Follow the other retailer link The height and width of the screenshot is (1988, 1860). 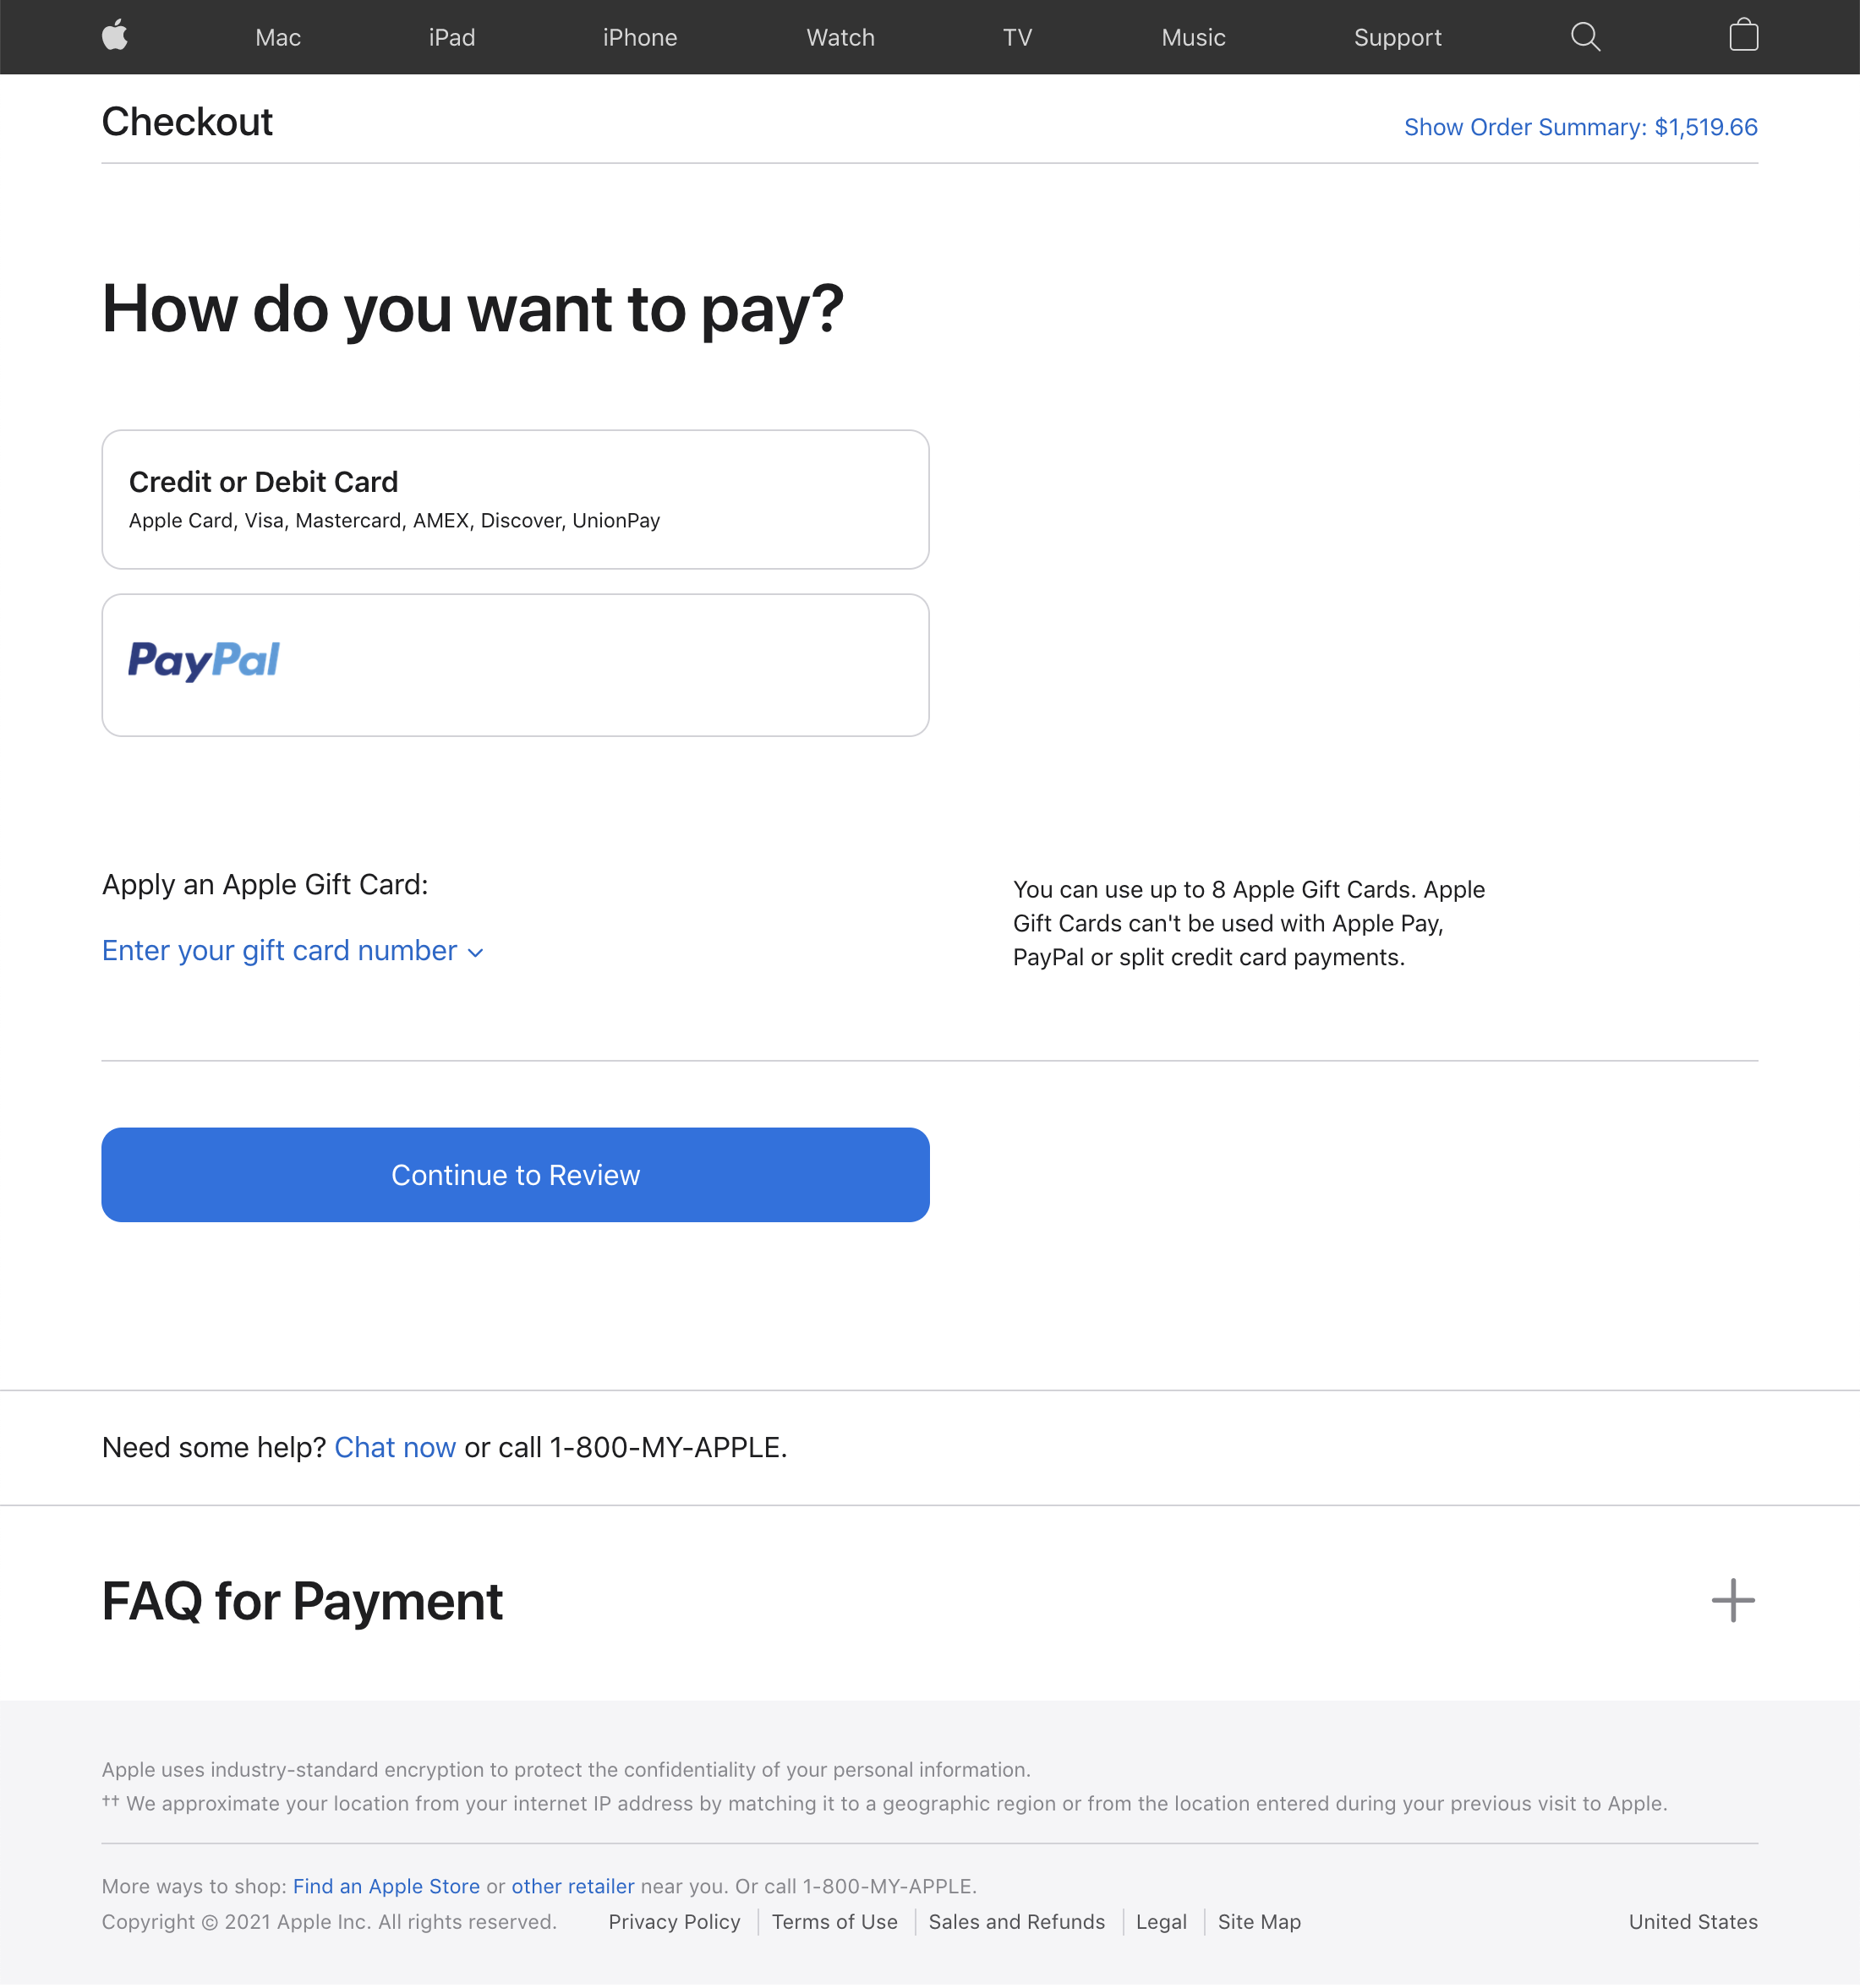pos(573,1886)
